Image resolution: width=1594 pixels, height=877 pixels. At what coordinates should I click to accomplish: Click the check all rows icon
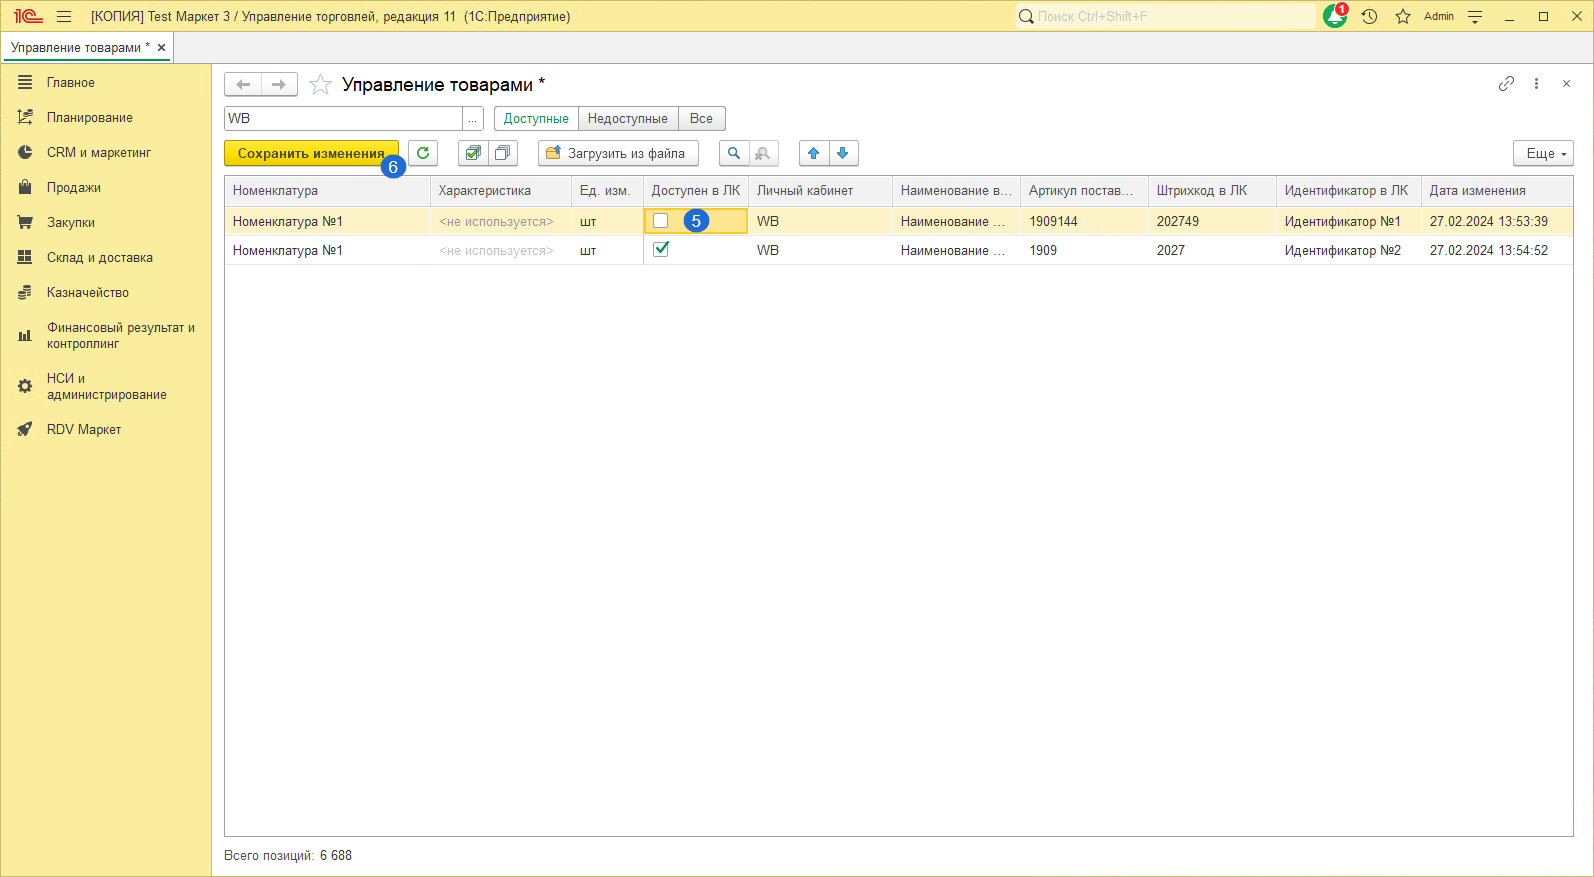click(x=473, y=153)
